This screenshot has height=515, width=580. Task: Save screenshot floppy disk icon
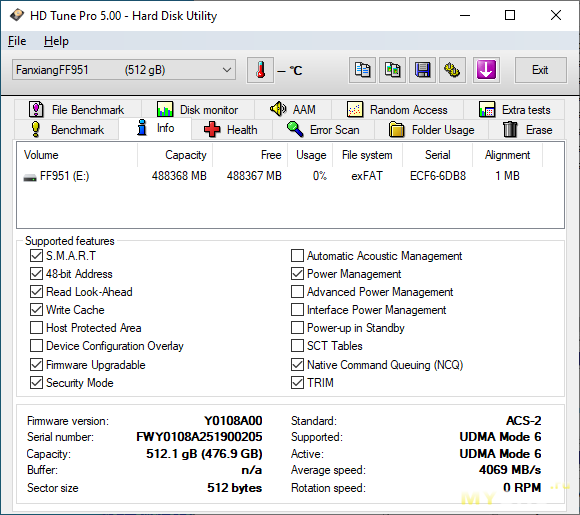422,70
